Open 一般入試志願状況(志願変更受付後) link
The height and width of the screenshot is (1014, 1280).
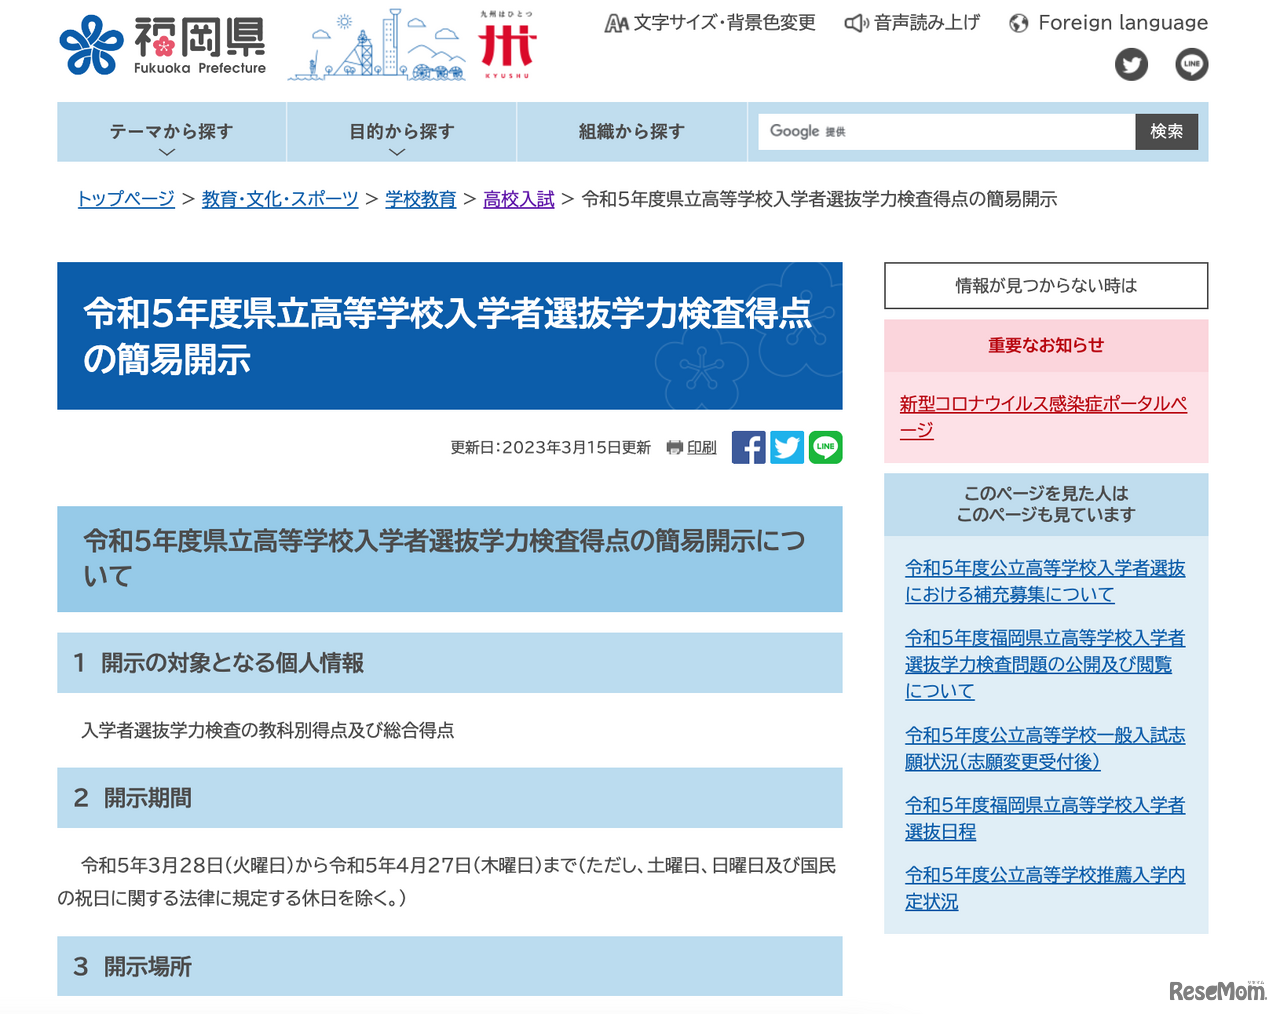point(1045,748)
